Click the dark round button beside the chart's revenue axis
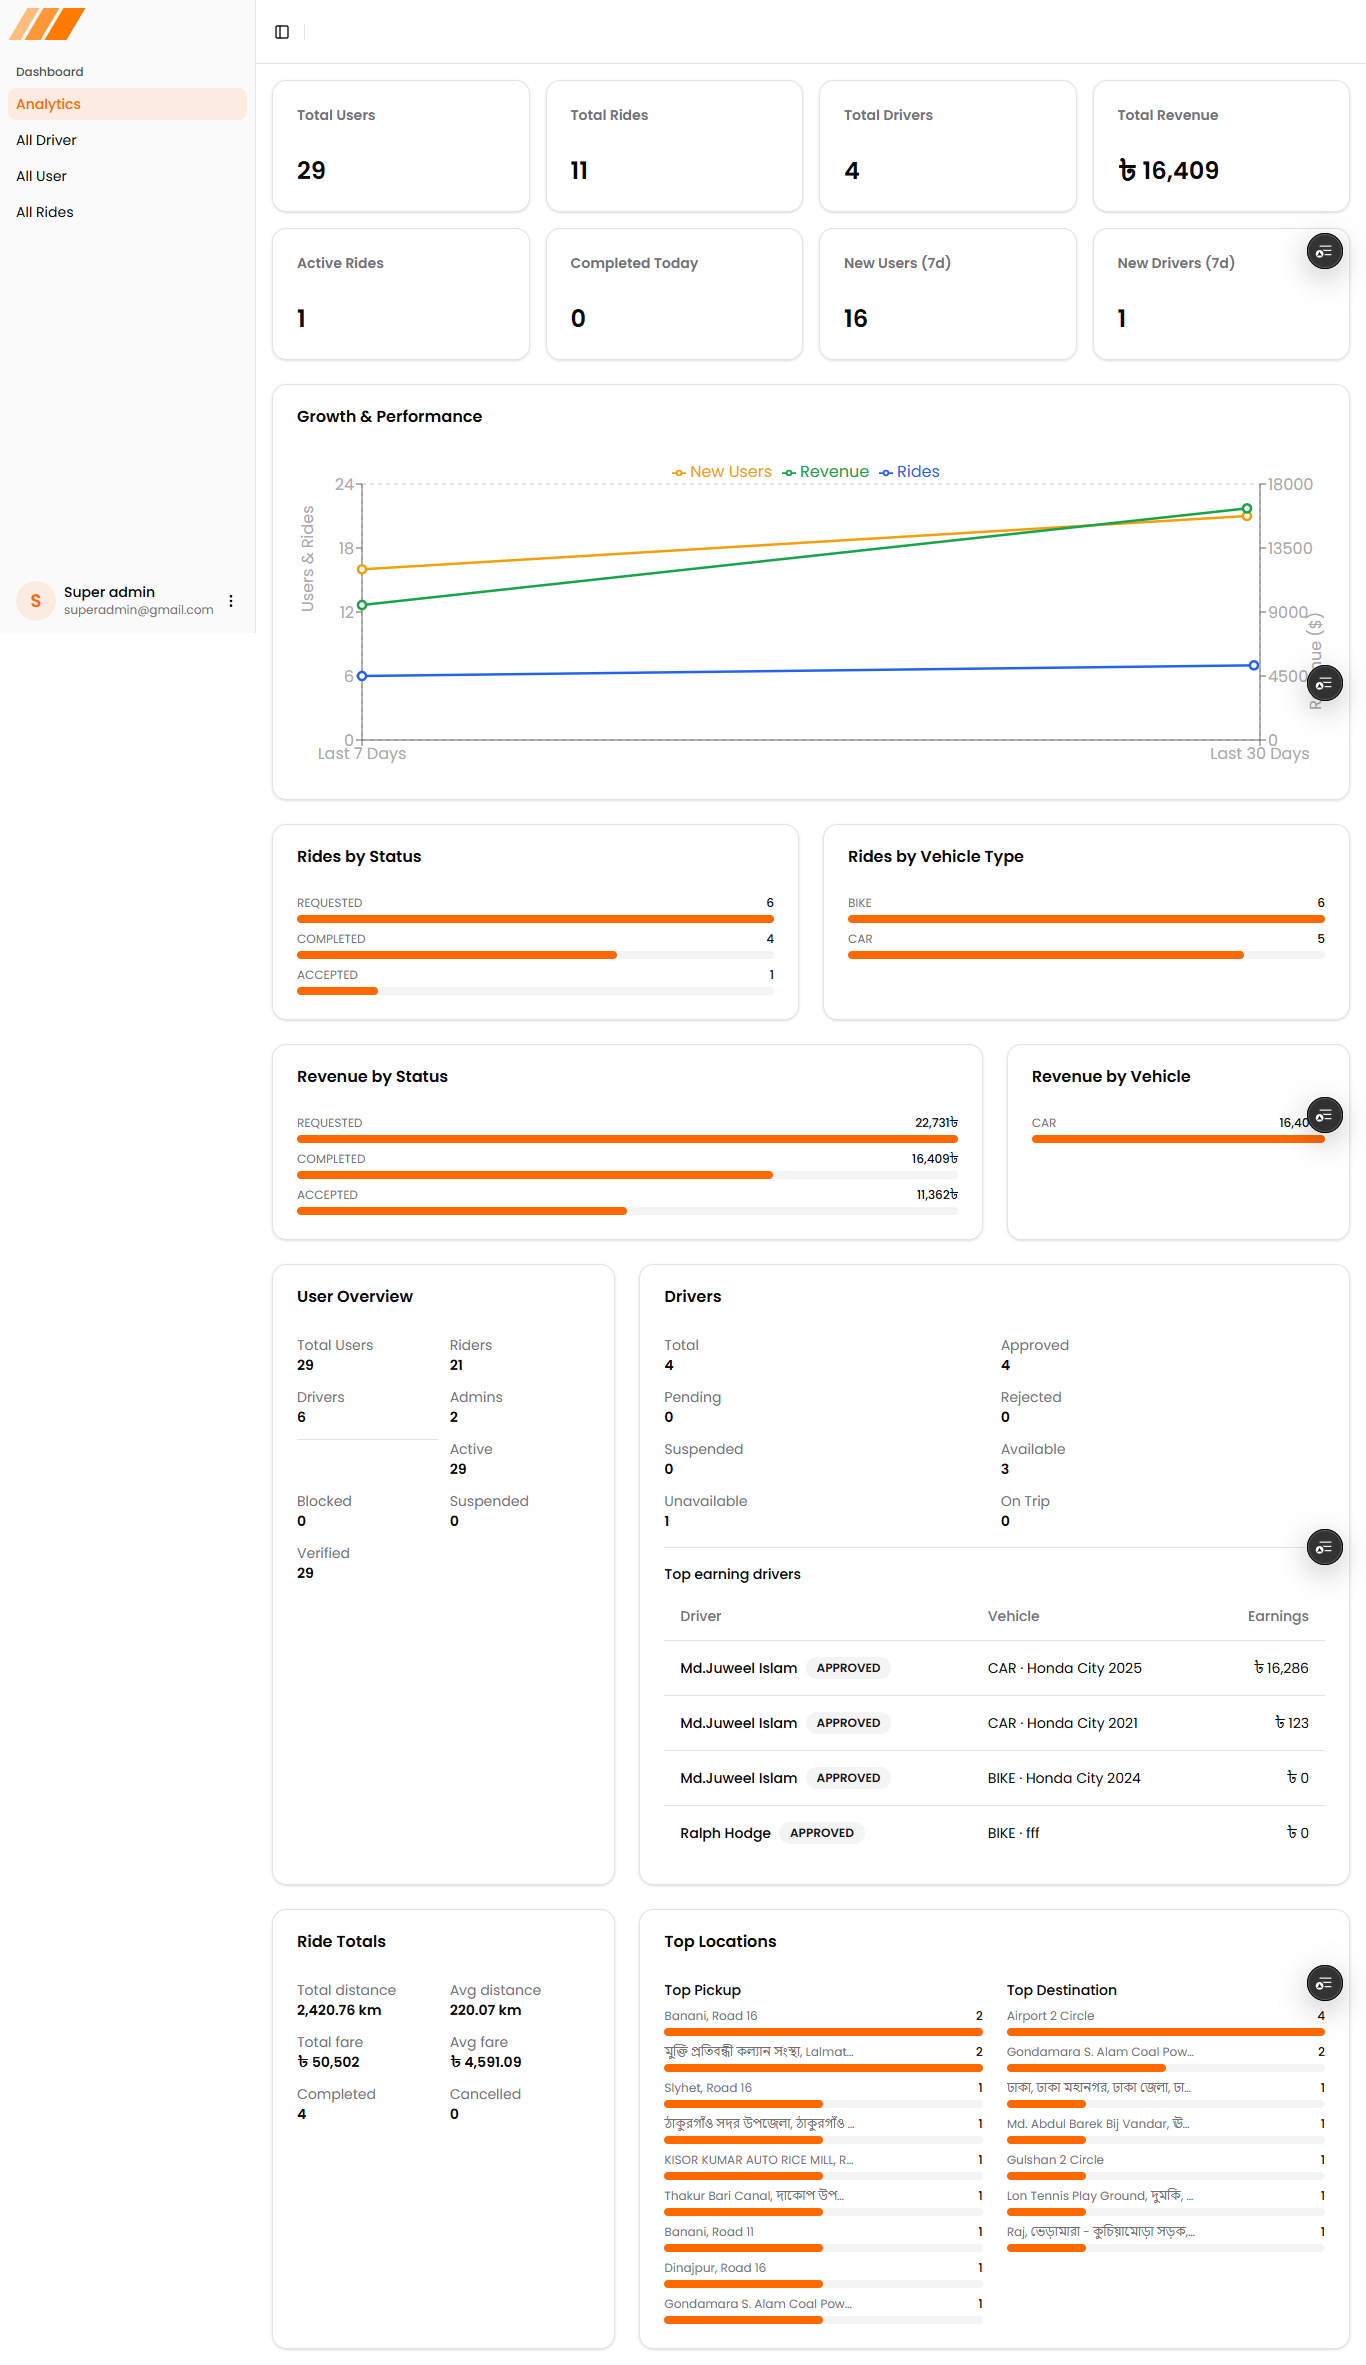 click(1324, 684)
